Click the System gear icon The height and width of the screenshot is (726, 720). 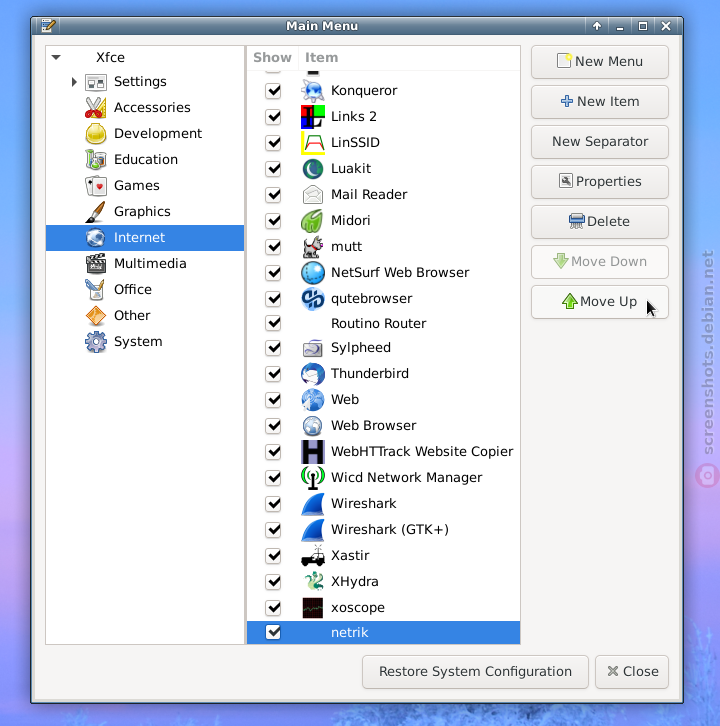96,342
